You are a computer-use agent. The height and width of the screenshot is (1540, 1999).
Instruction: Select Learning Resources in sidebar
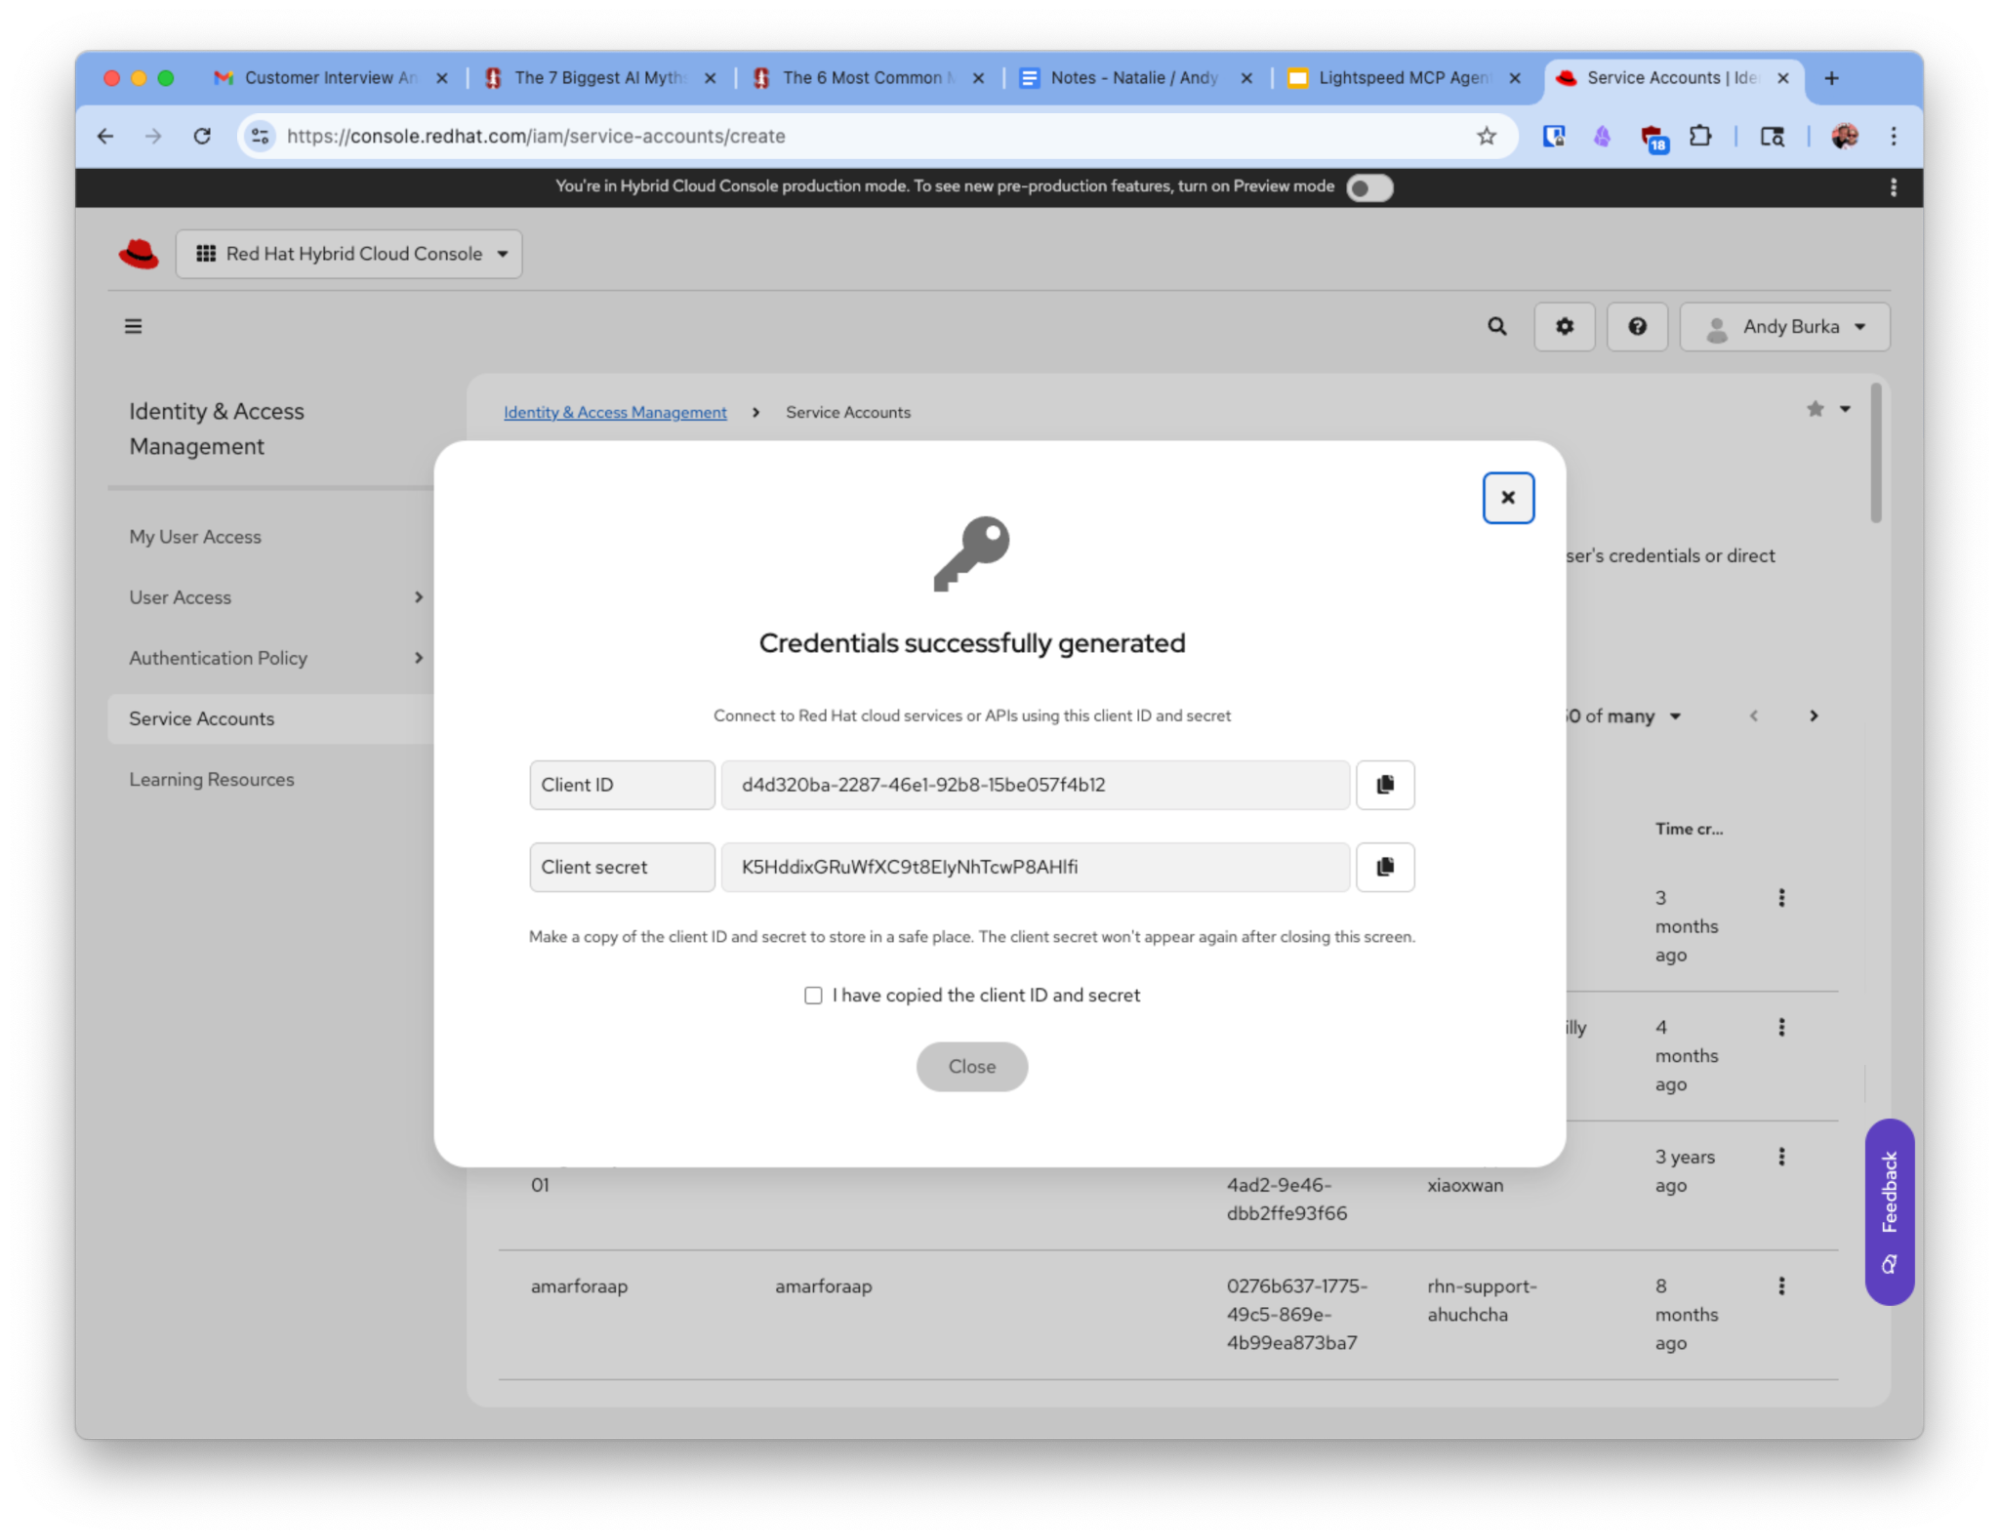[212, 780]
